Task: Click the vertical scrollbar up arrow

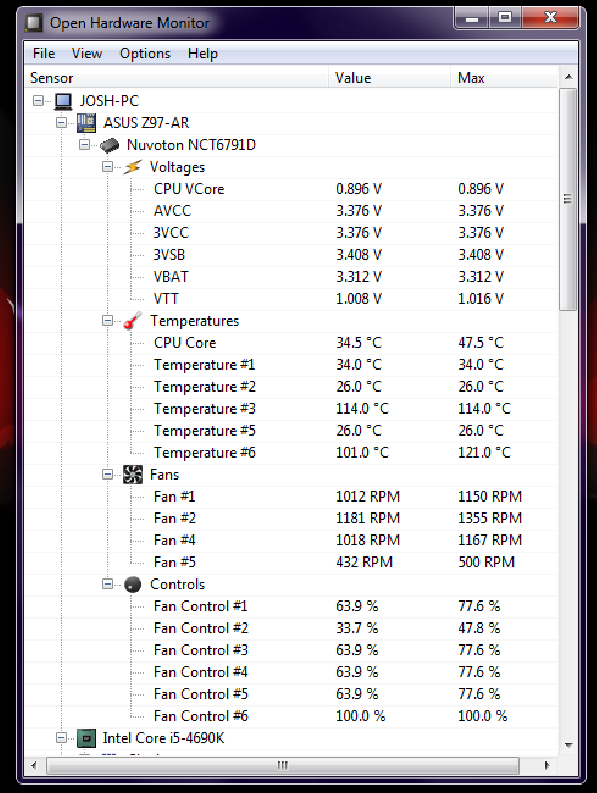Action: coord(569,77)
